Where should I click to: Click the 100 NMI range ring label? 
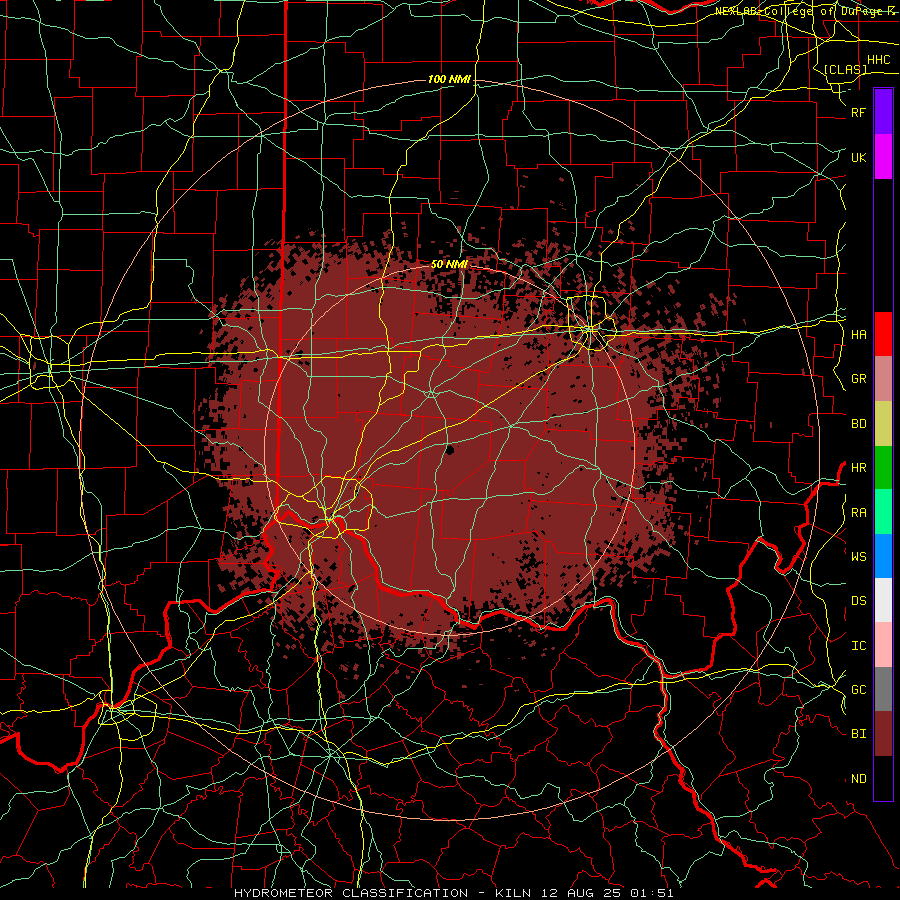click(x=449, y=79)
